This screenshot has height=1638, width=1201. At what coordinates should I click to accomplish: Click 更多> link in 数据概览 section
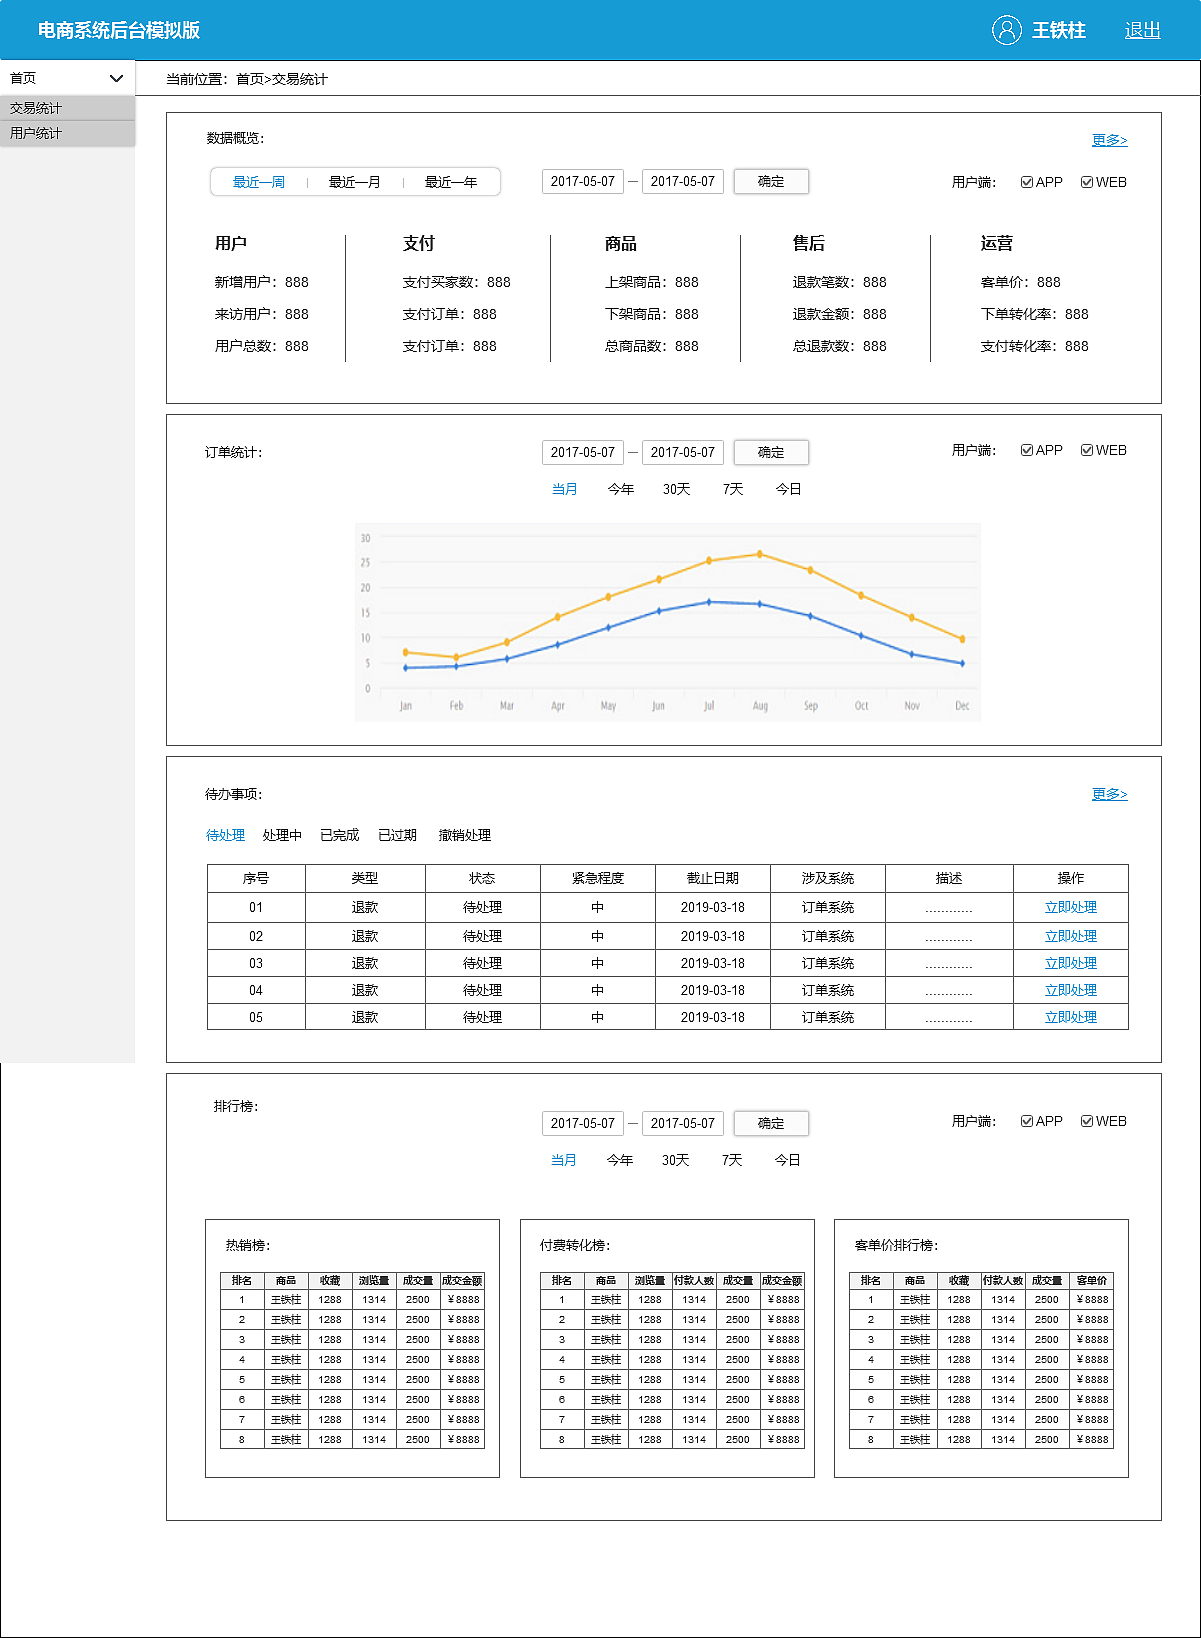tap(1109, 140)
